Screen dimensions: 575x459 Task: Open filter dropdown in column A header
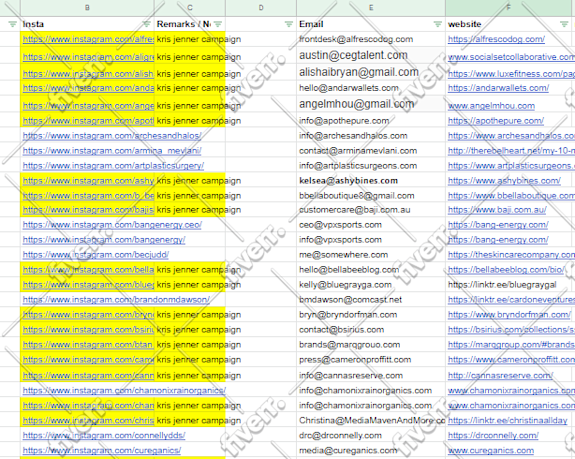(12, 24)
